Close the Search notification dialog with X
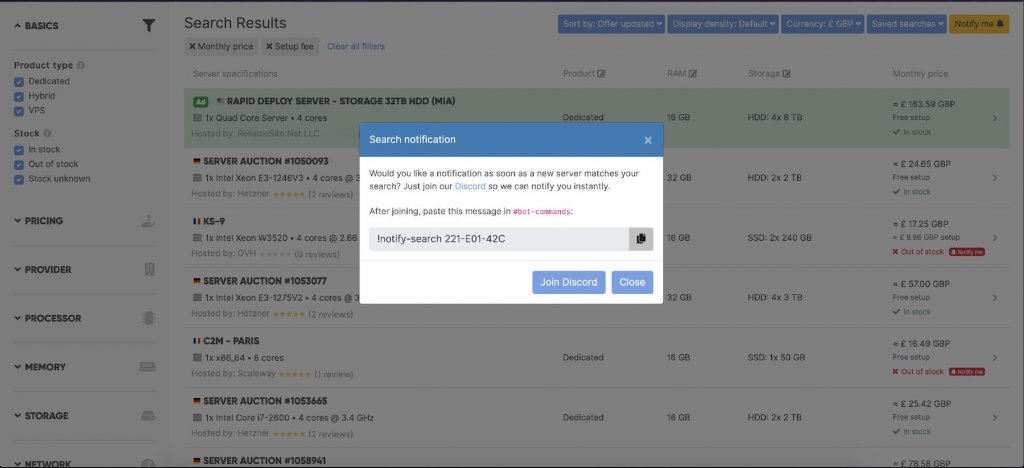1024x468 pixels. (x=648, y=140)
